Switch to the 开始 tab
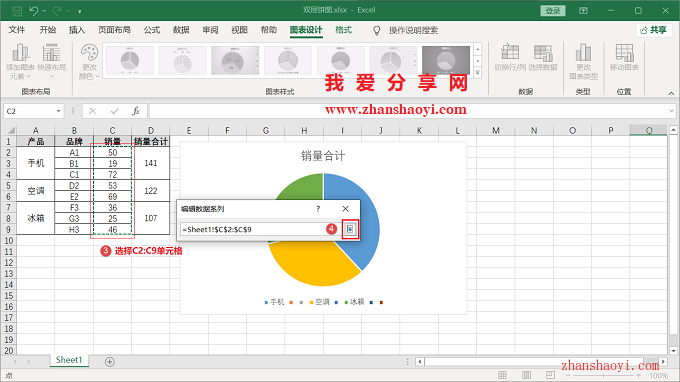This screenshot has height=382, width=680. click(x=48, y=30)
